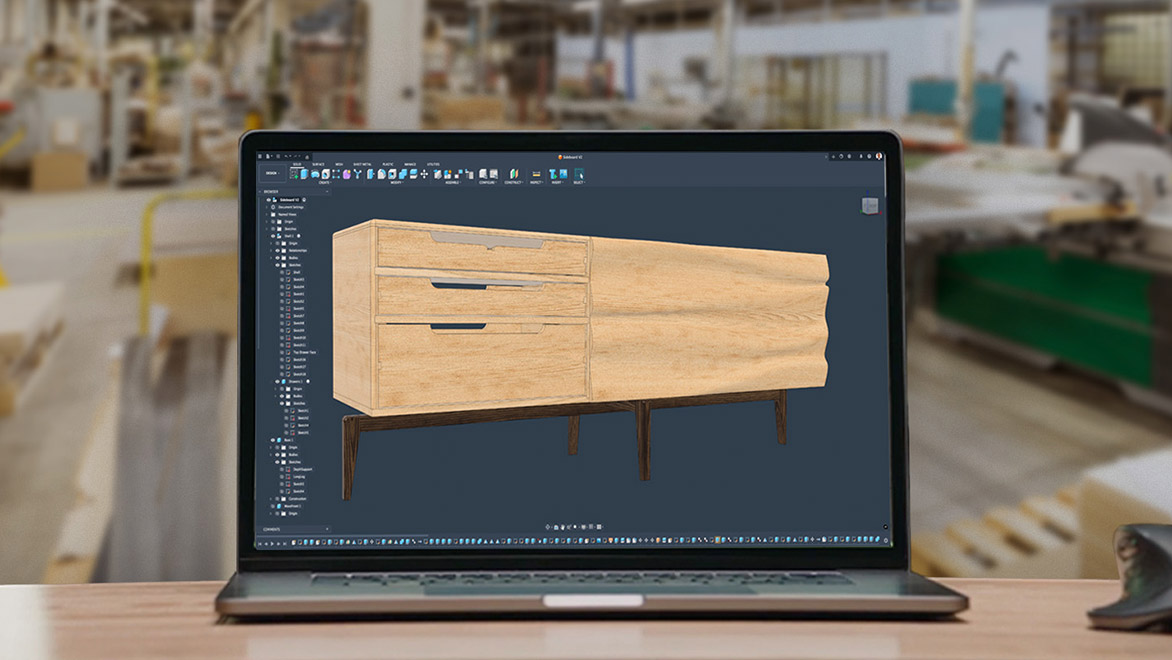Toggle visibility of Top Drawer Face sketch

[x=282, y=352]
